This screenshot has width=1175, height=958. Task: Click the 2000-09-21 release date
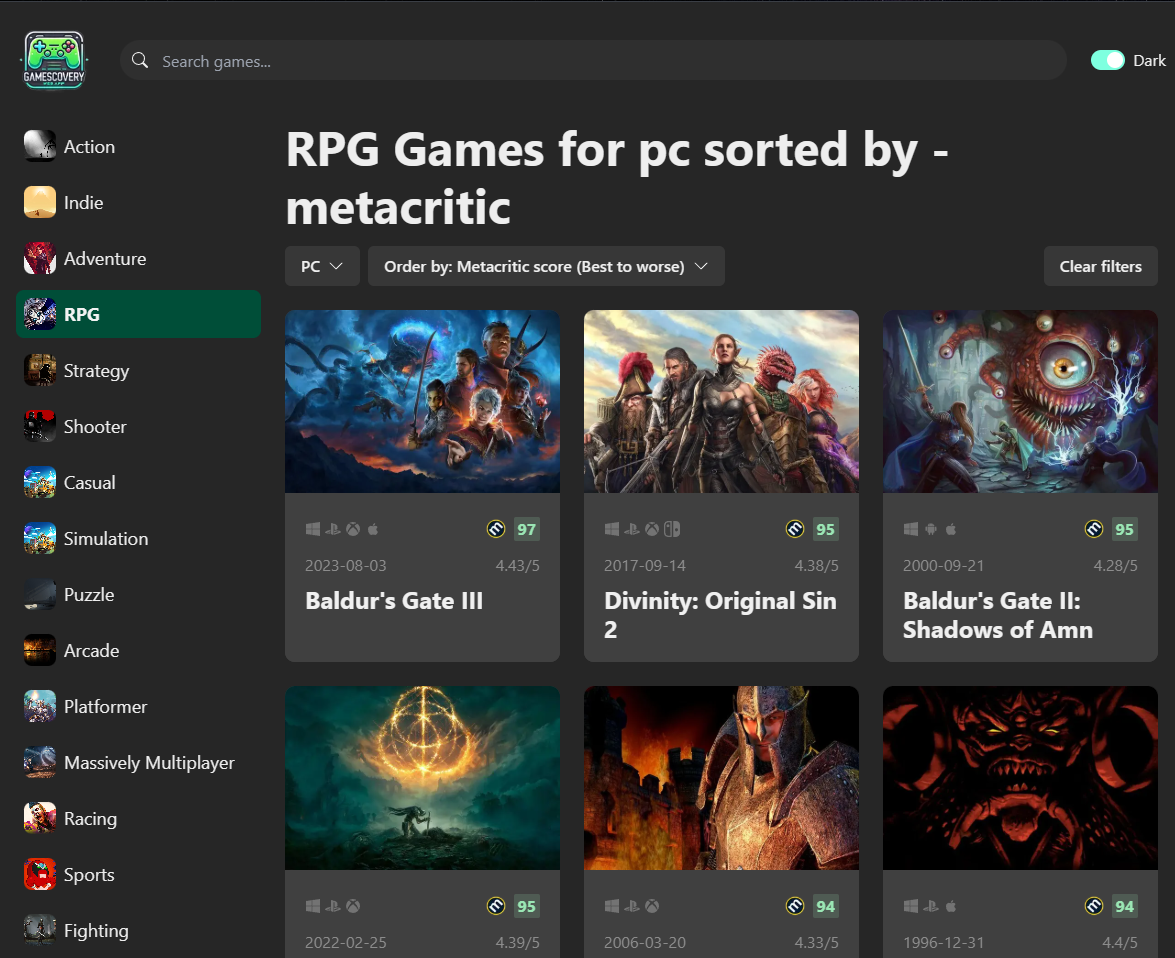(943, 566)
